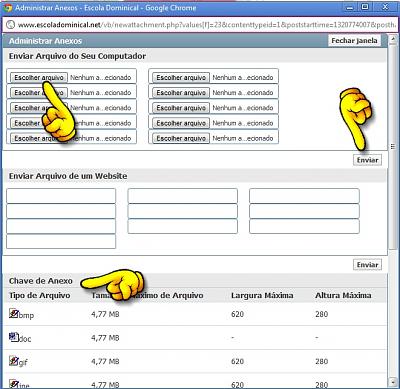Click the doc file type icon

click(x=13, y=337)
